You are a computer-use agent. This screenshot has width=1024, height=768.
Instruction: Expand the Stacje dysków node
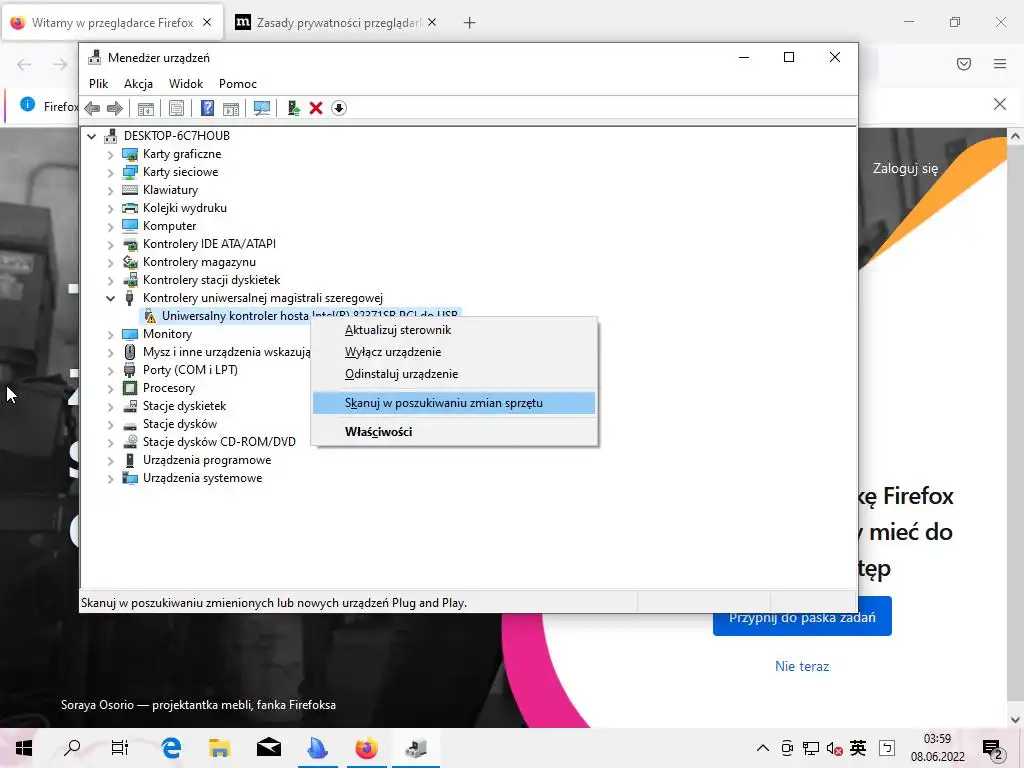coord(110,424)
